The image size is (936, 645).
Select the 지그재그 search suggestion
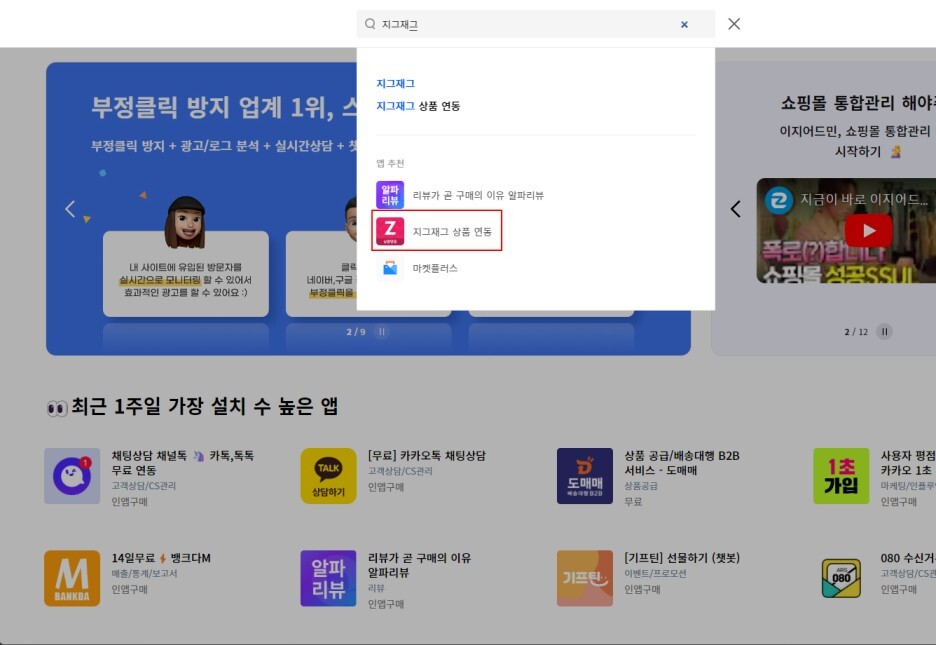tap(395, 84)
